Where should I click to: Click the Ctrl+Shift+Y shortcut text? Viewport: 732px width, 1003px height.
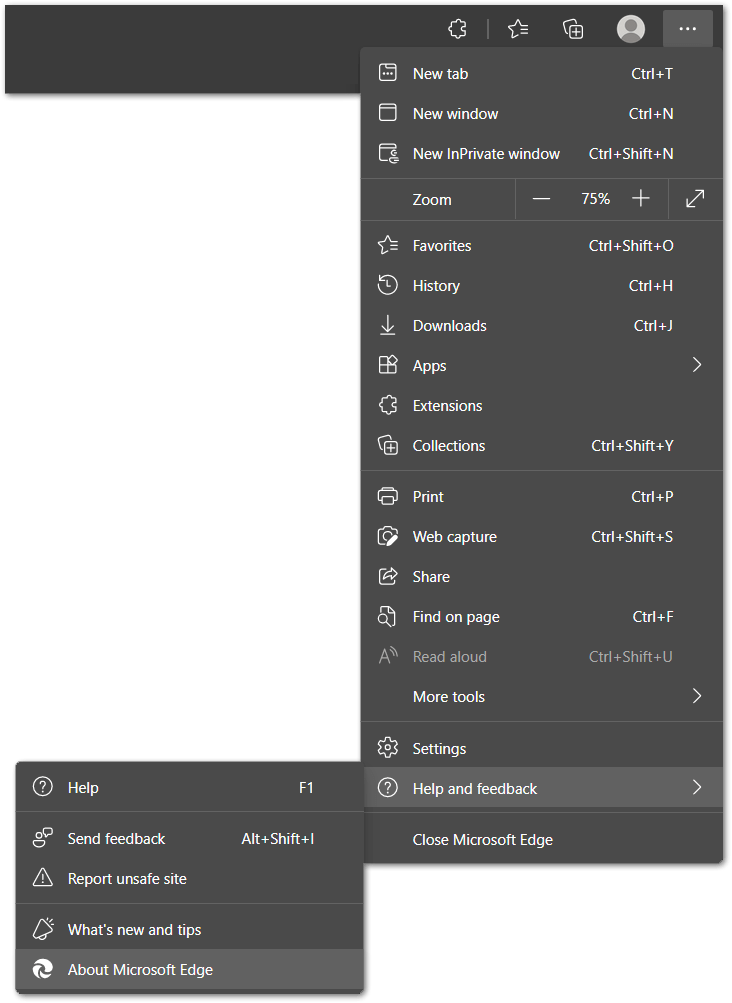tap(632, 446)
